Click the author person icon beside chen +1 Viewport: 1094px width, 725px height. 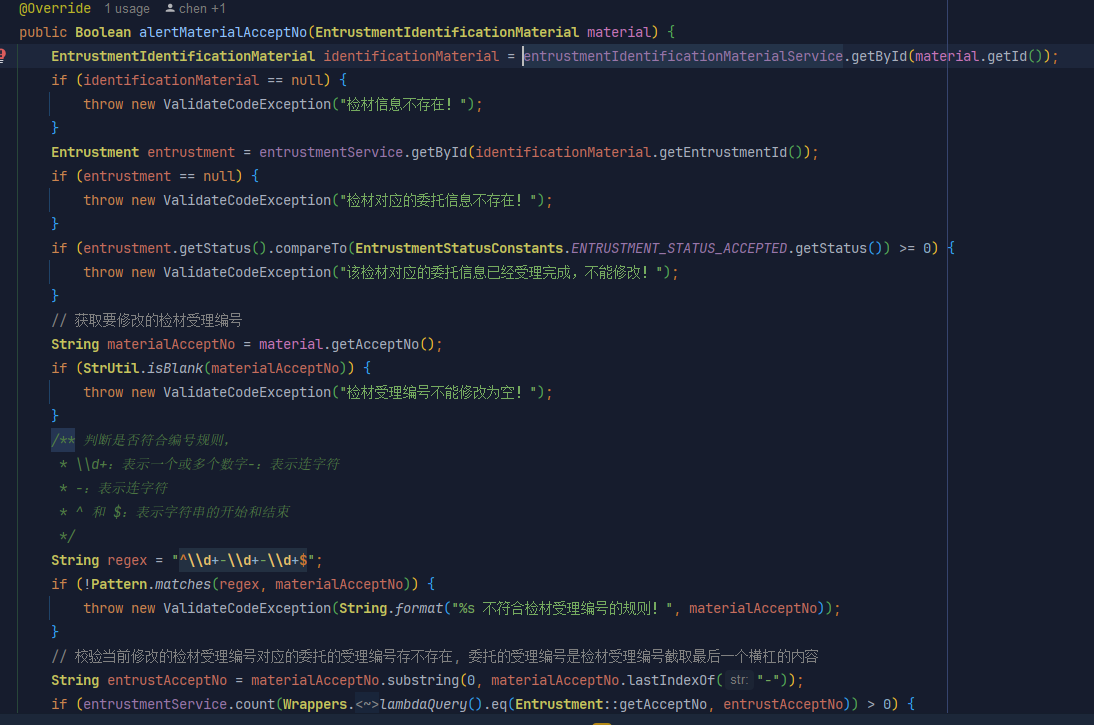coord(169,9)
